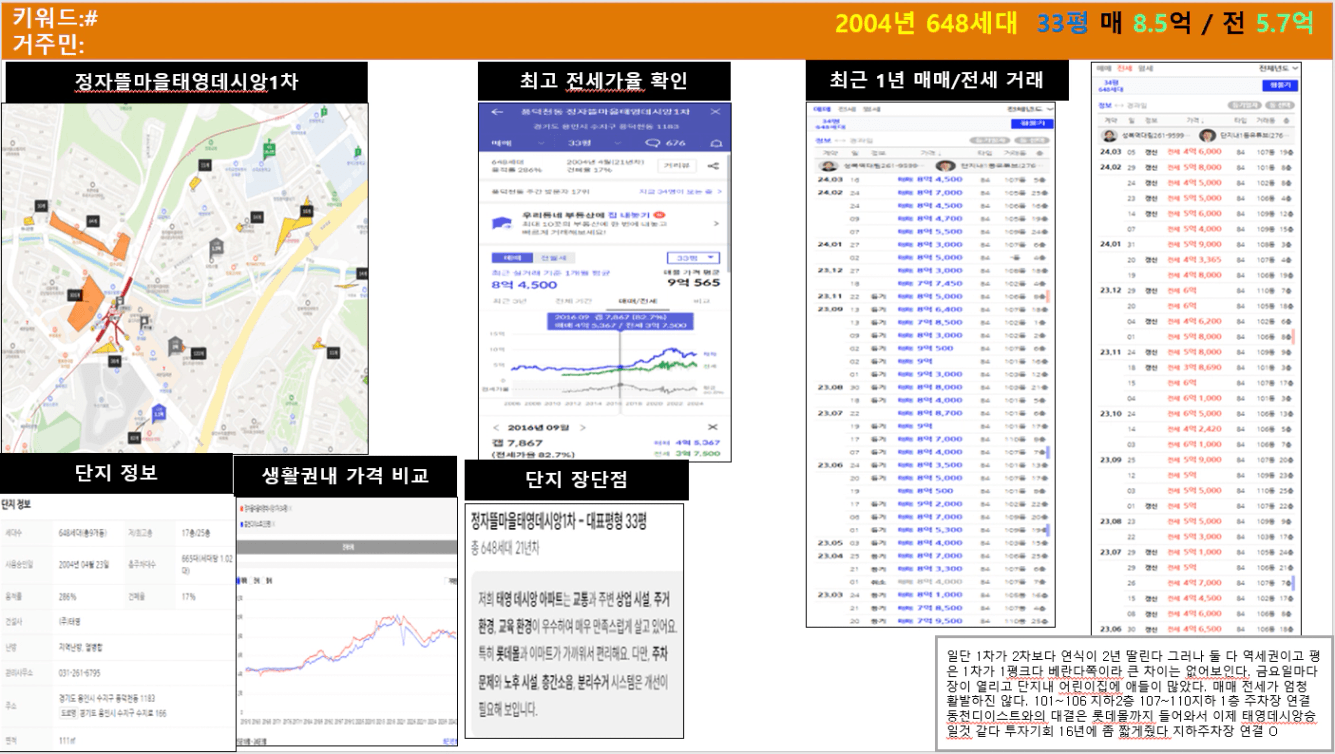This screenshot has width=1335, height=754.
Task: Switch to the 비교 chart tab
Action: pos(702,301)
